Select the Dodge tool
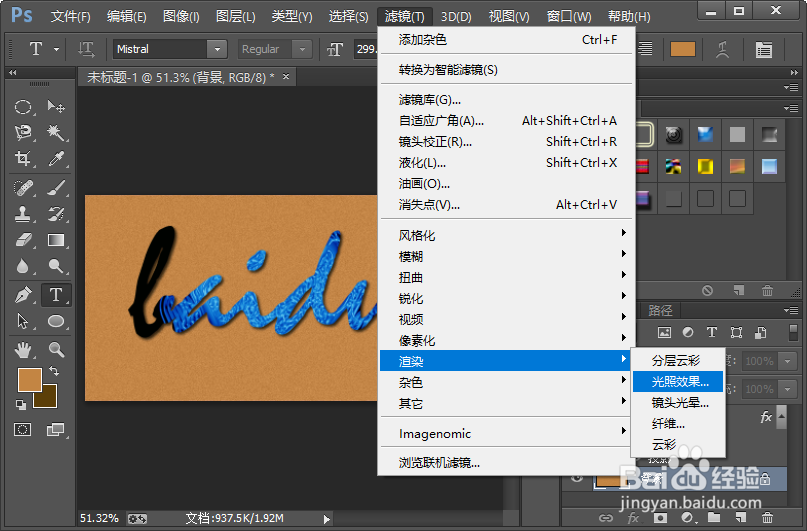 pos(56,266)
